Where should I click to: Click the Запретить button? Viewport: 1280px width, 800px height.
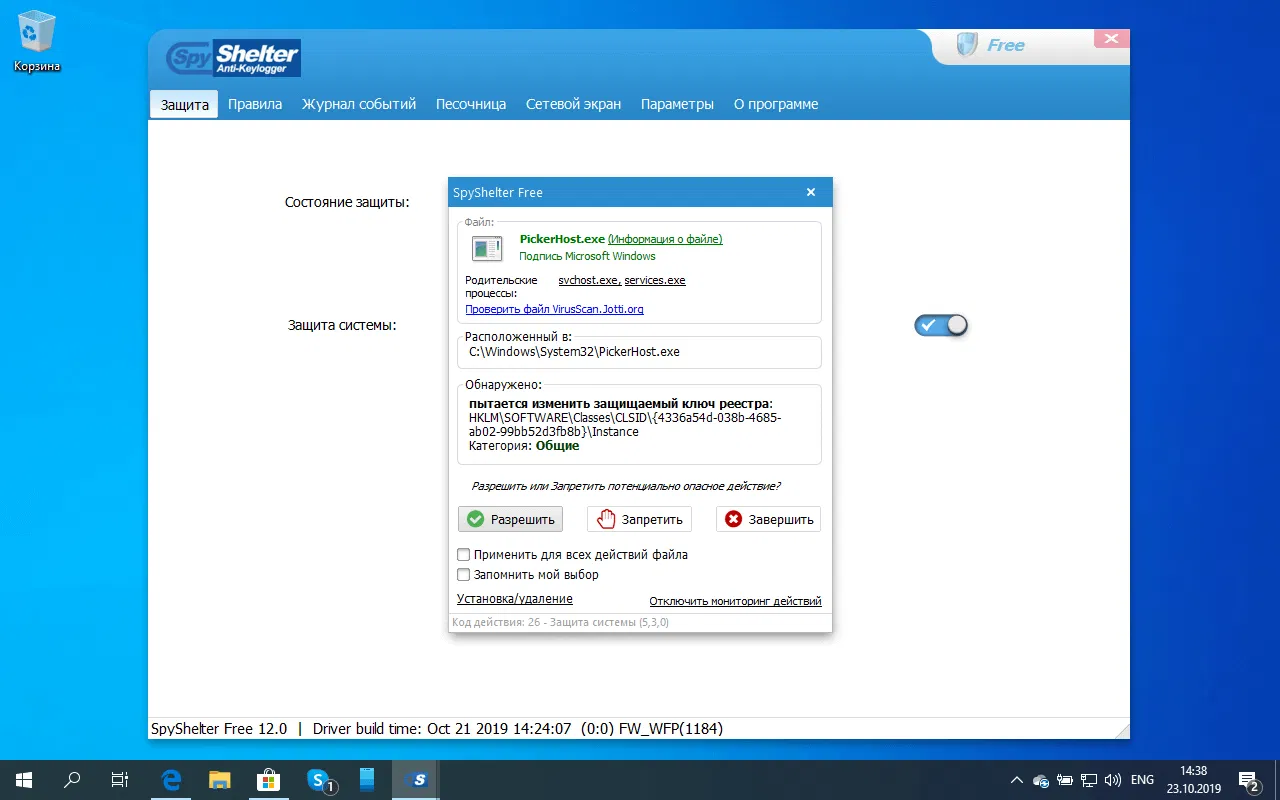[639, 519]
